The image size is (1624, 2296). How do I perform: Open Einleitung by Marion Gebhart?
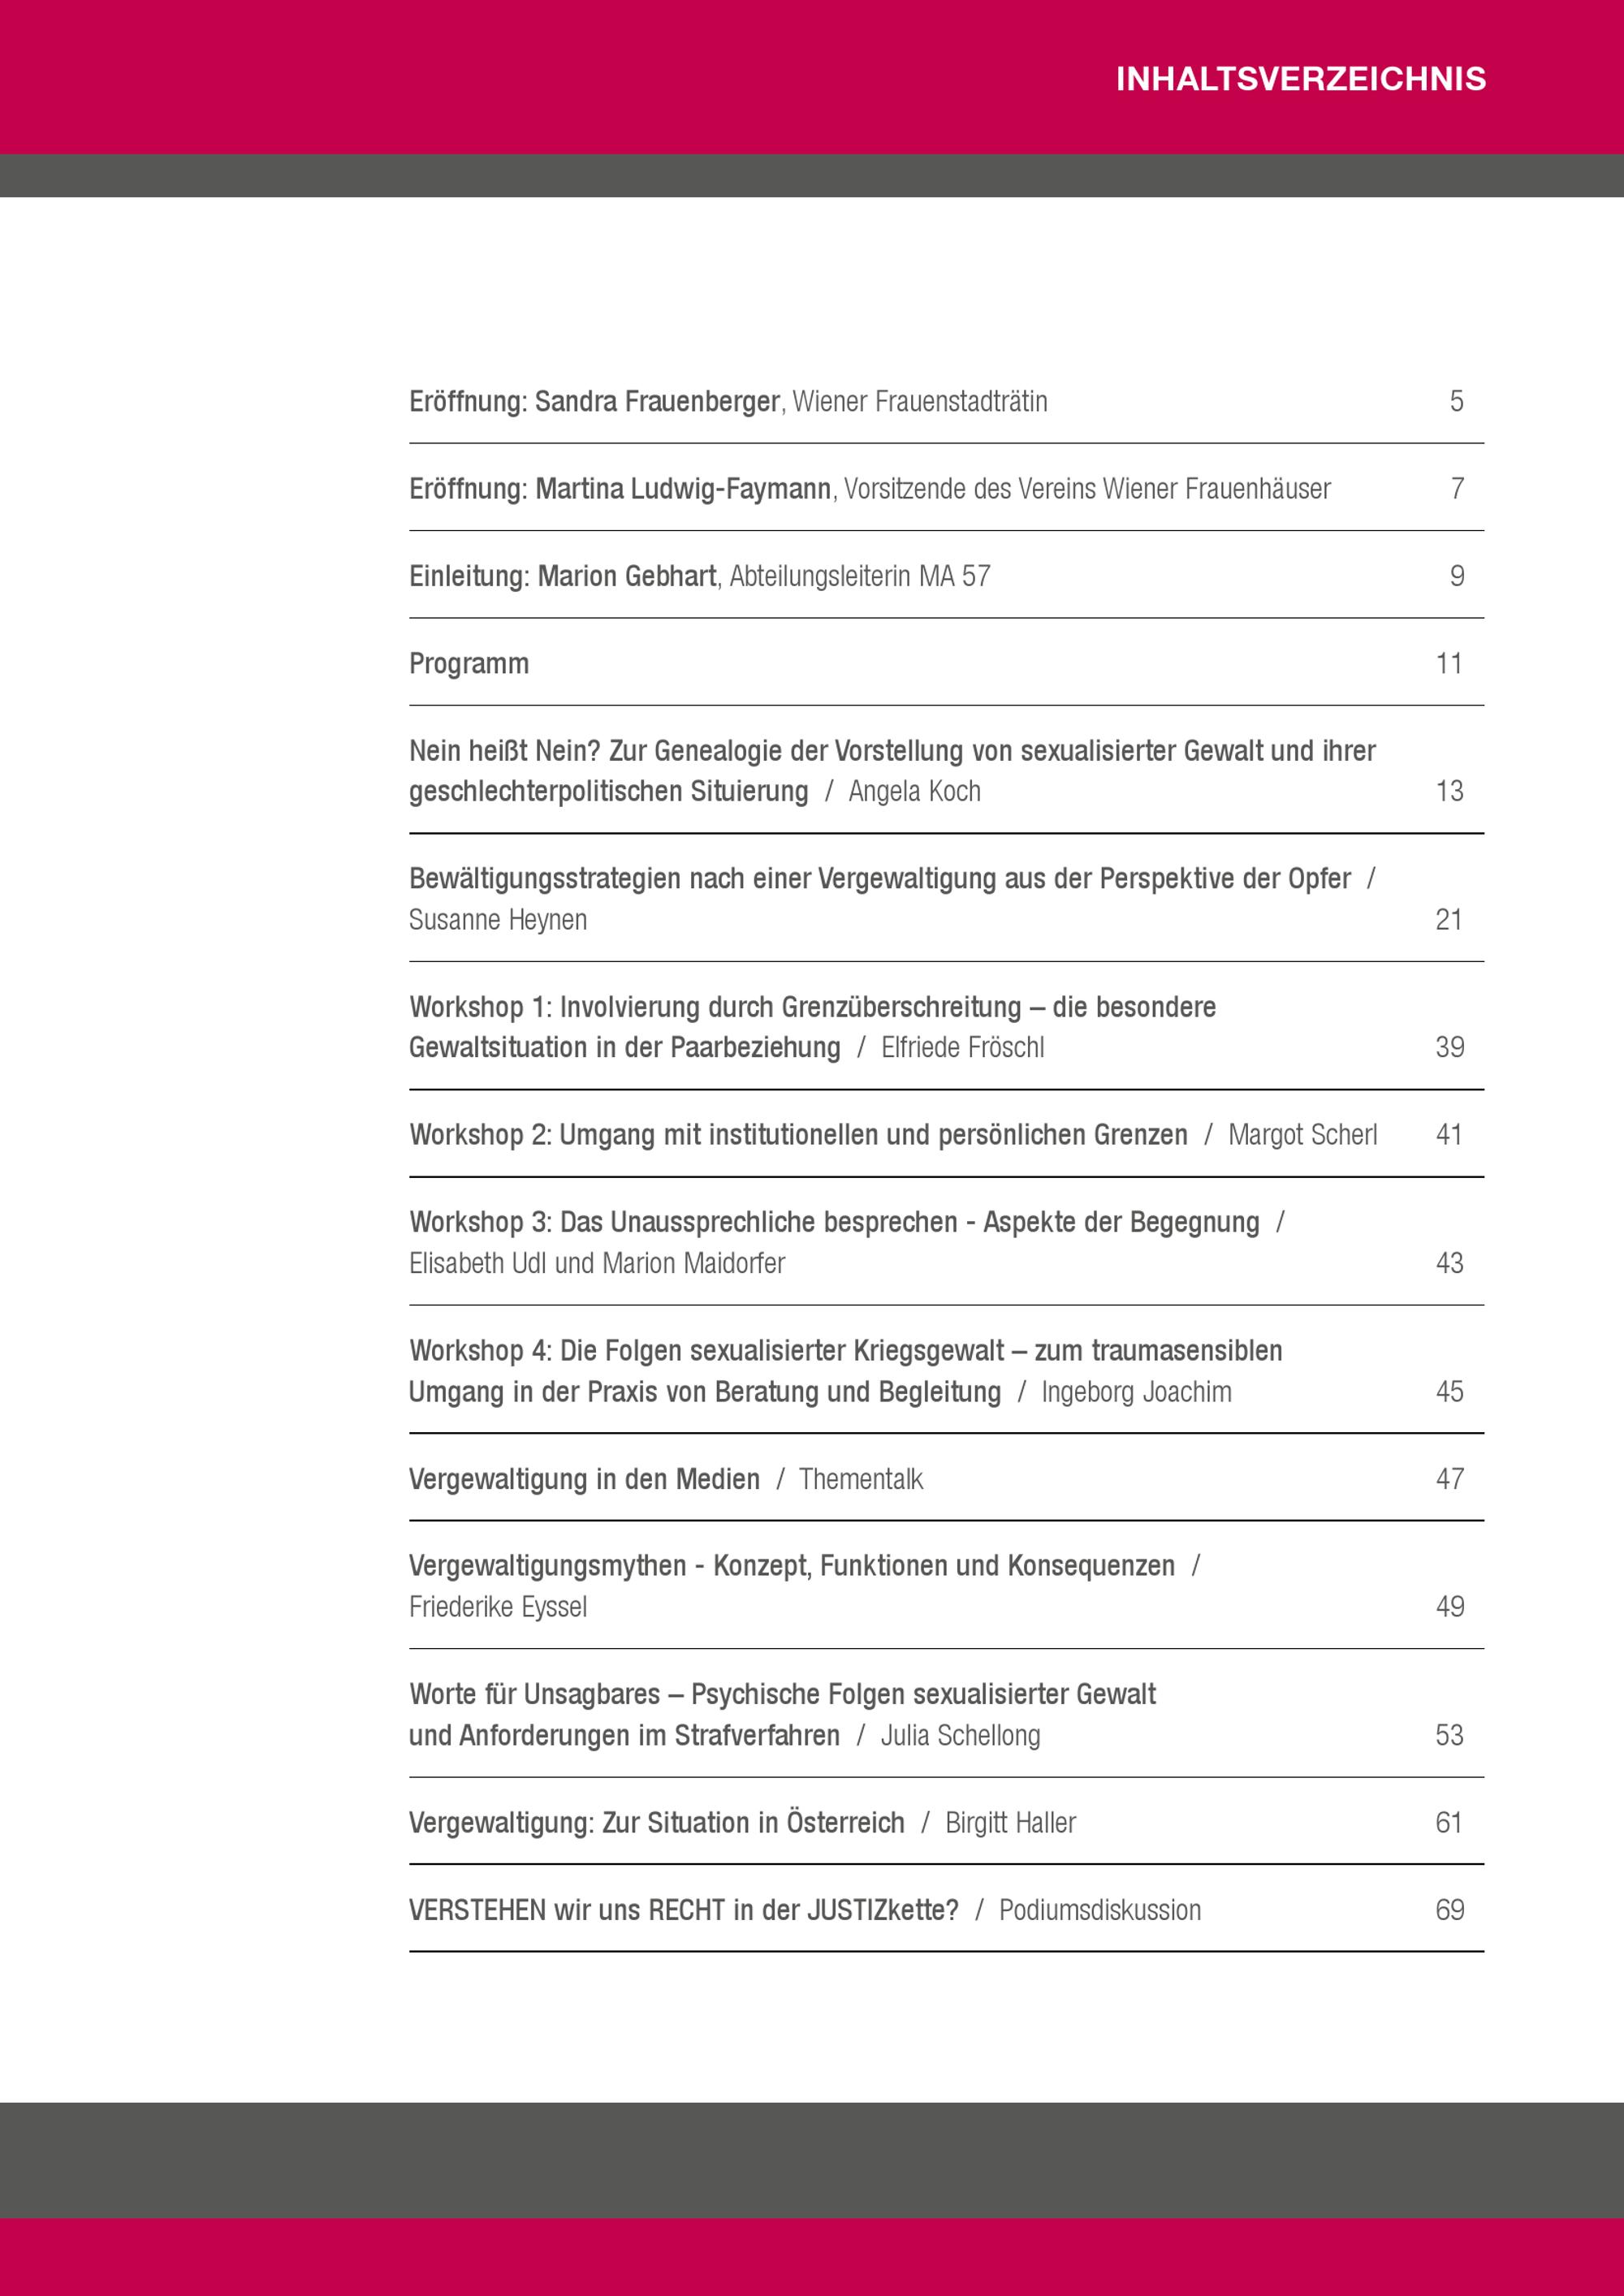(x=699, y=577)
